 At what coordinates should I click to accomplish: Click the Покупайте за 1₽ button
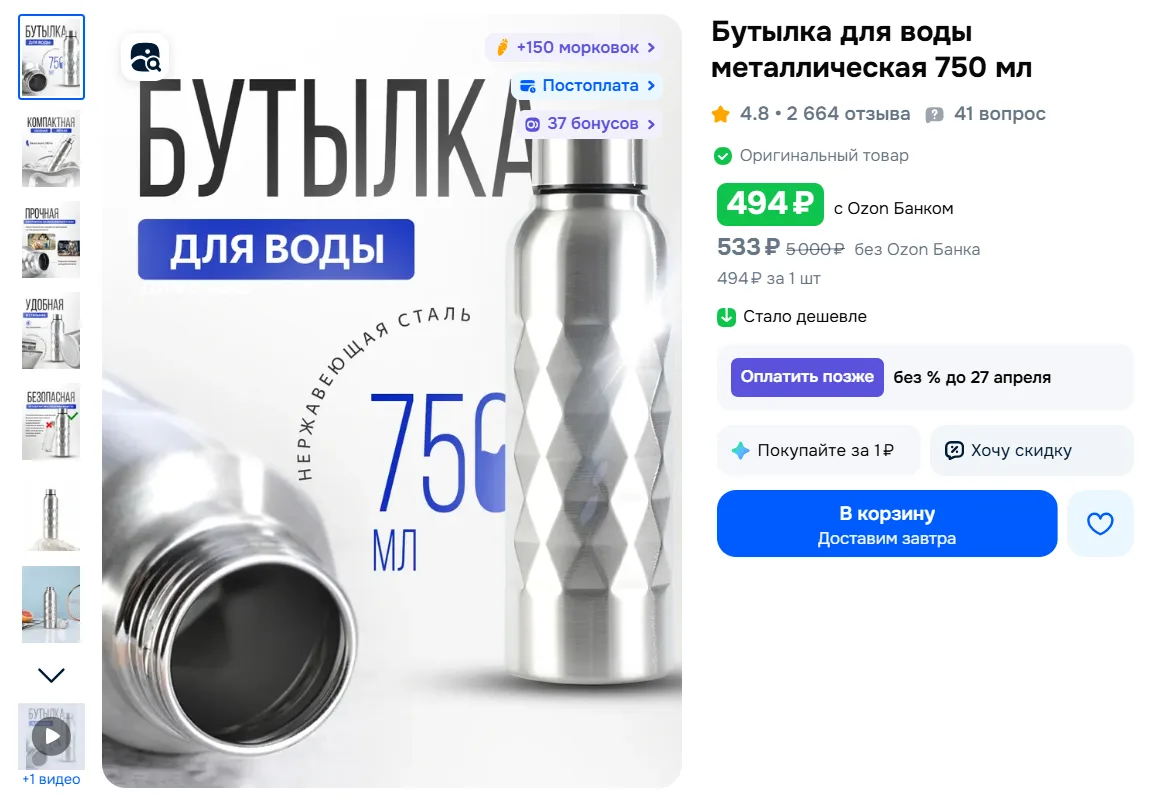(x=818, y=450)
